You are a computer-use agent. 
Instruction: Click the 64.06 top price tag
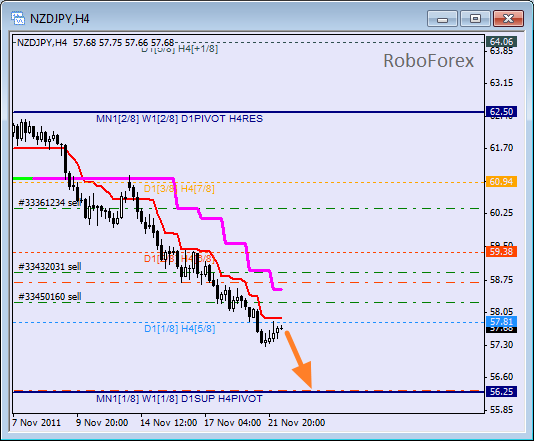(x=501, y=42)
